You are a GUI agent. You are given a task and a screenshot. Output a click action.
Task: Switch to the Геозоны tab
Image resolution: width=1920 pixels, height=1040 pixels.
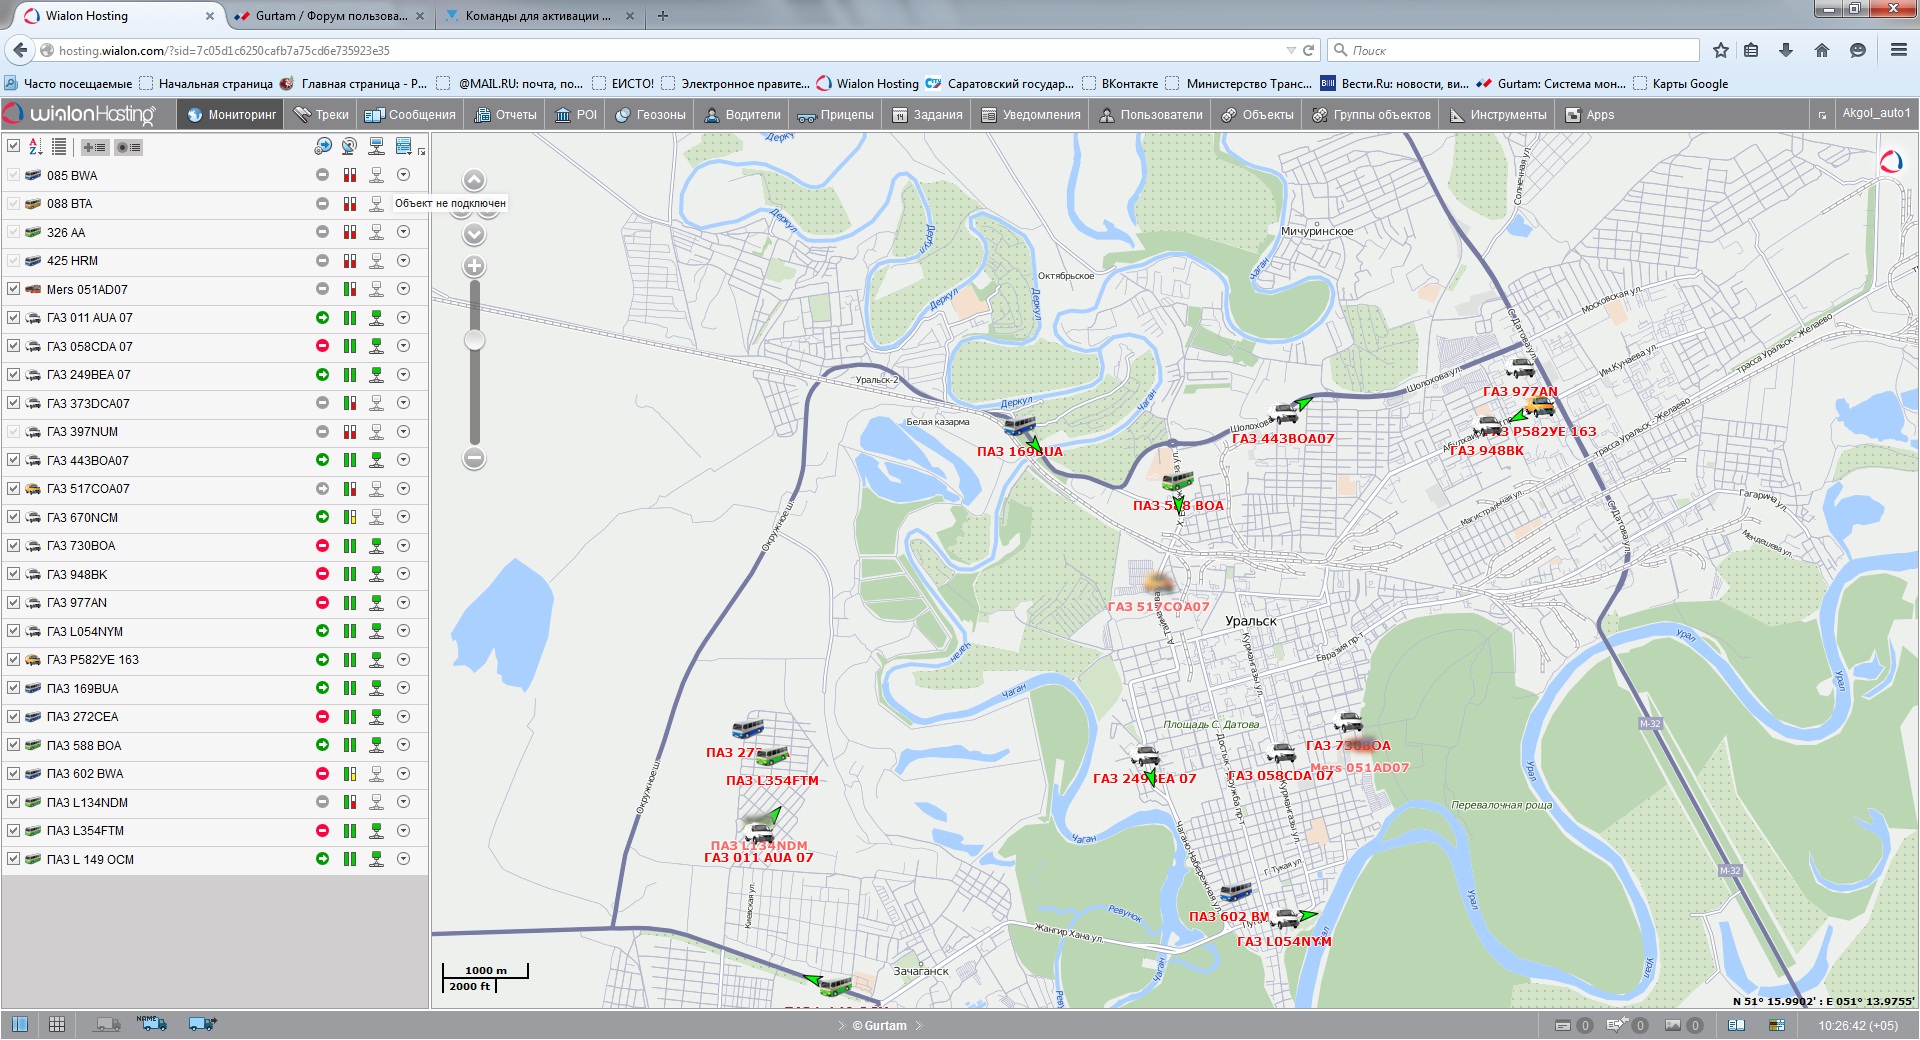pos(650,115)
